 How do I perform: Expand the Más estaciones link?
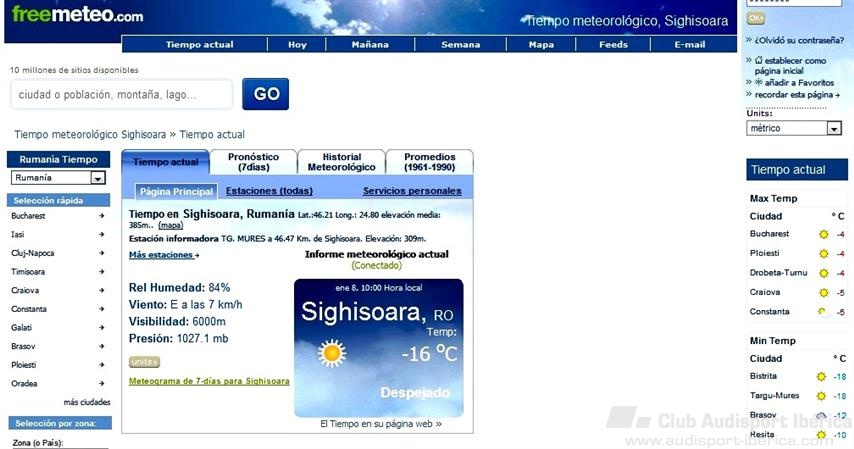[163, 255]
